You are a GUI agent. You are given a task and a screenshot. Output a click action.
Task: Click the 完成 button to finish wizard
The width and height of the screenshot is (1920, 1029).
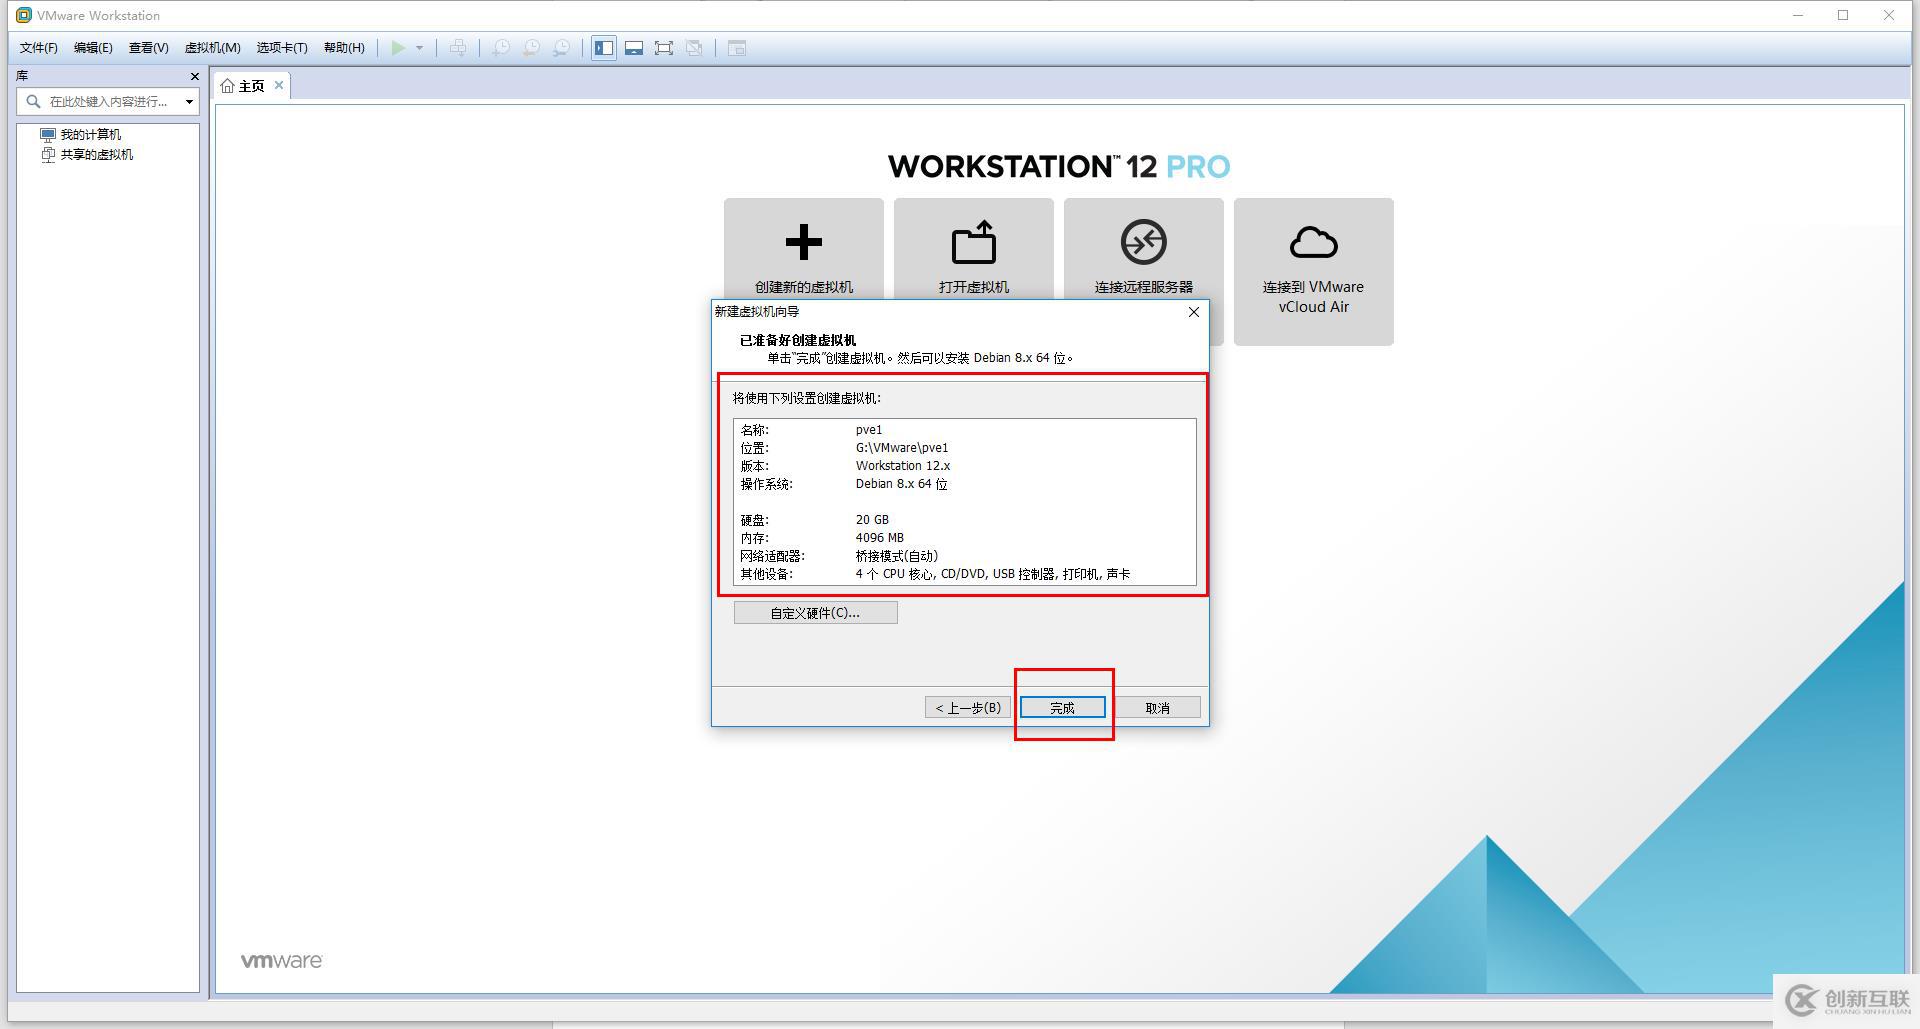[1062, 707]
